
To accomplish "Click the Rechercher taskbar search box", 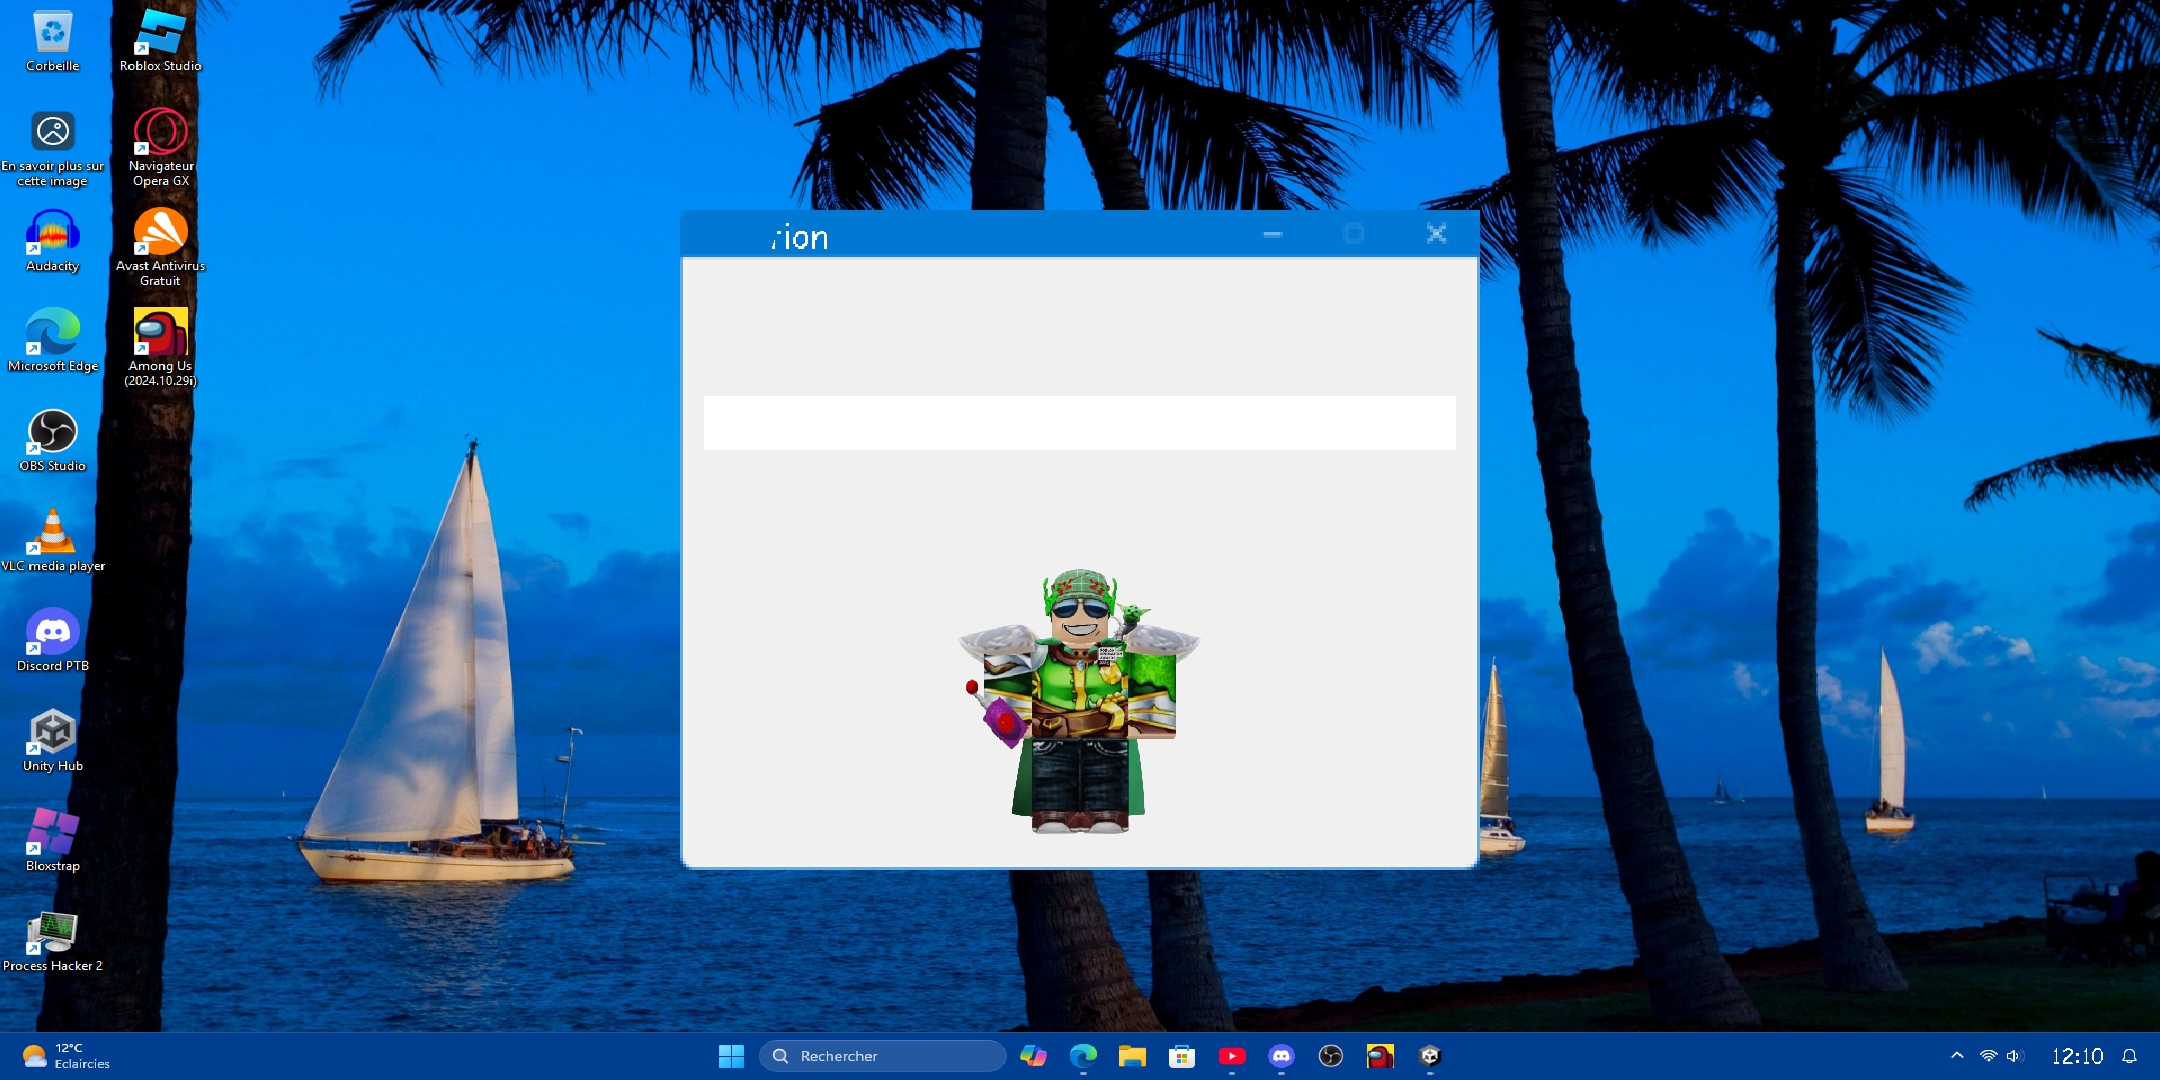I will pos(882,1056).
